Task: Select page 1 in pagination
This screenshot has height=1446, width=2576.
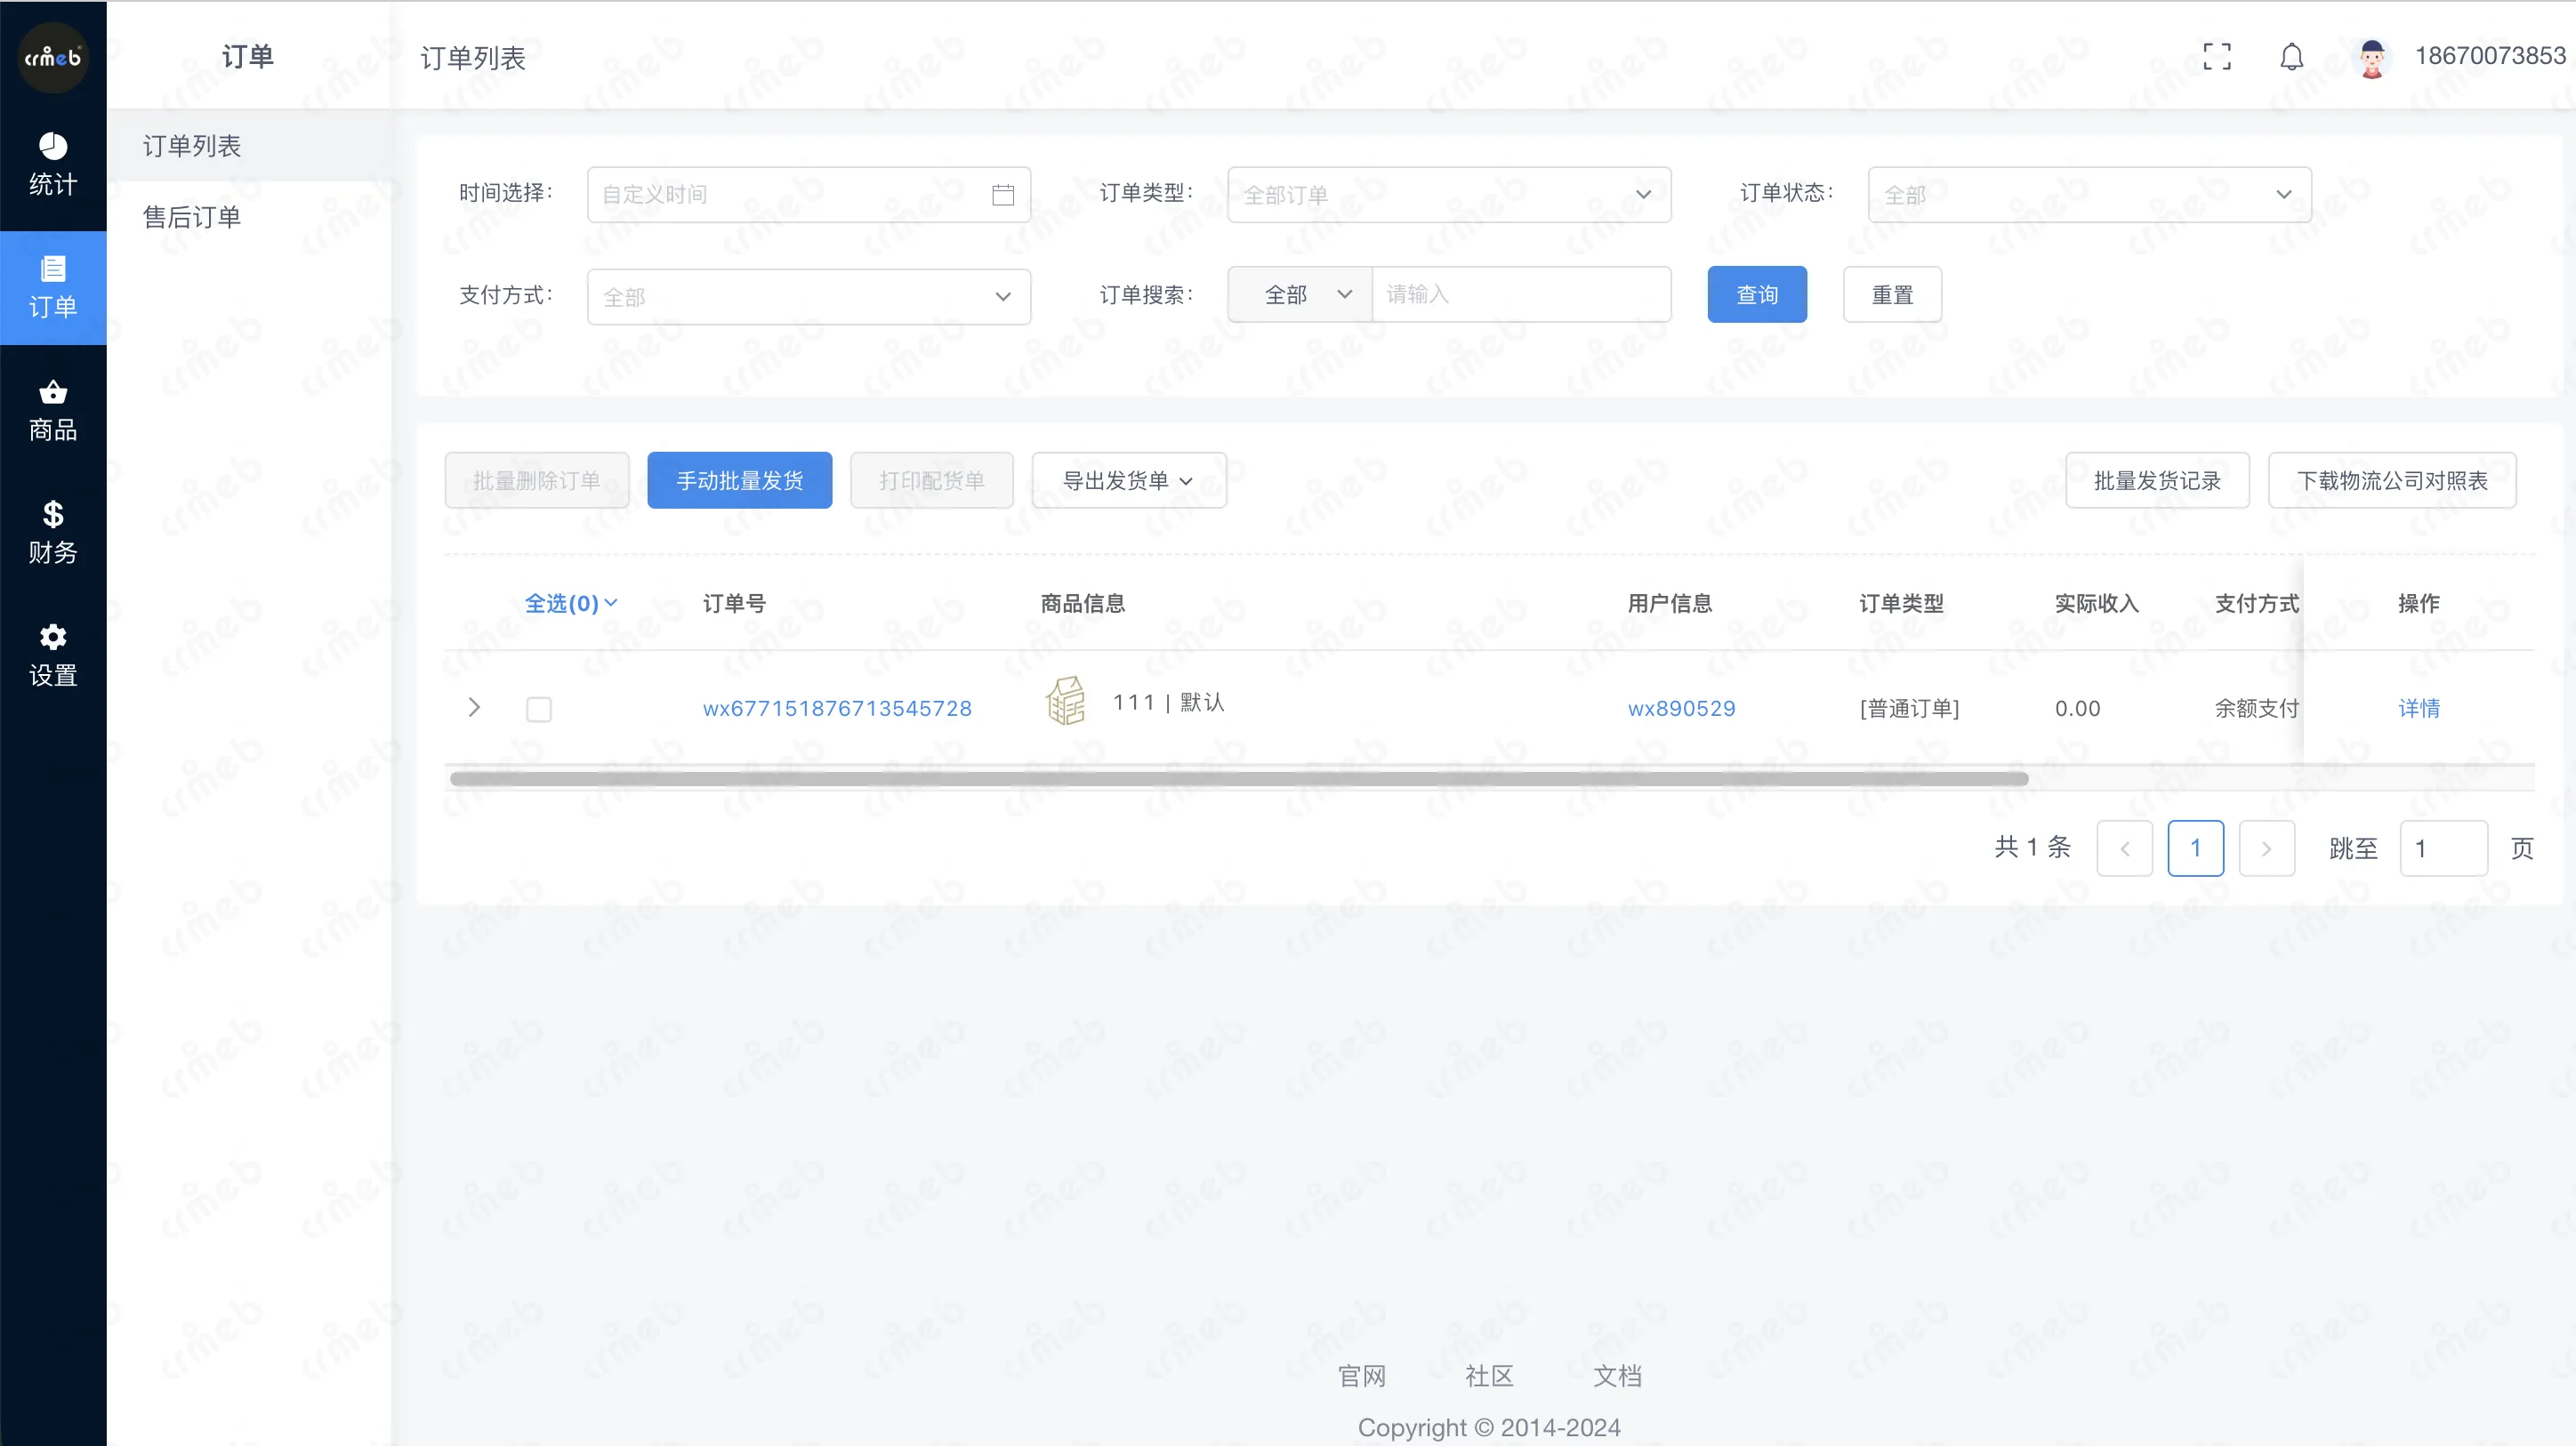Action: 2195,849
